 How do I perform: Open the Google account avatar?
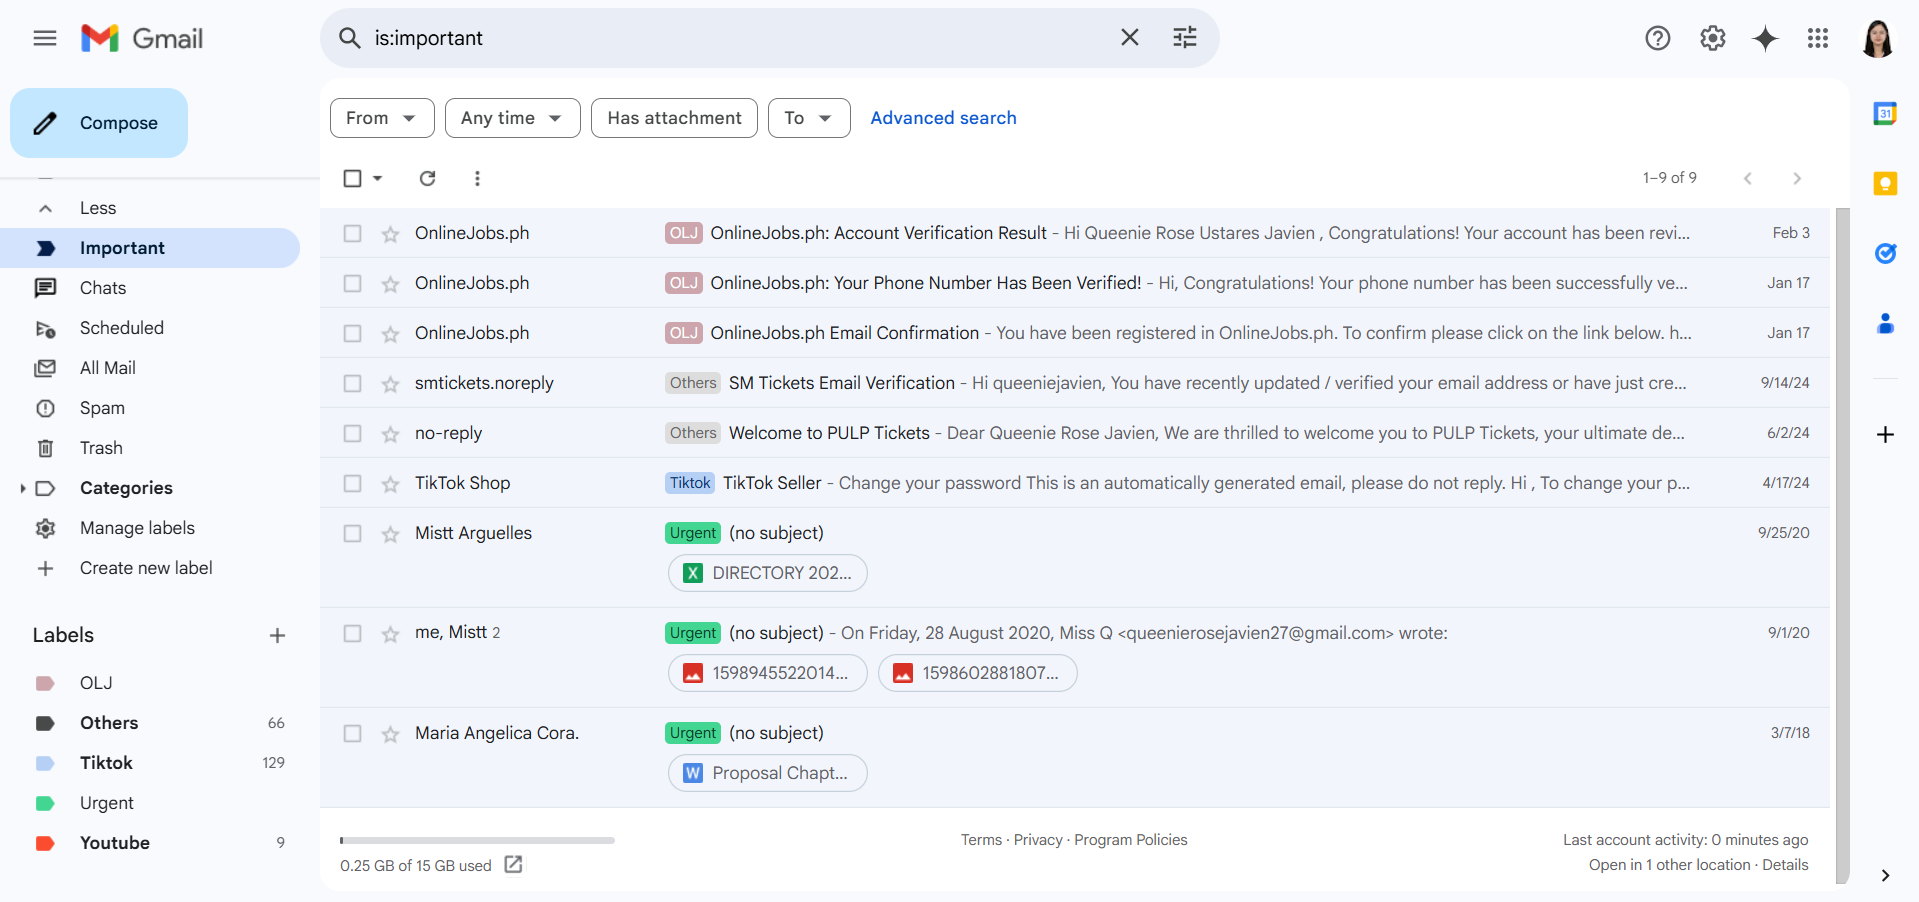point(1878,38)
